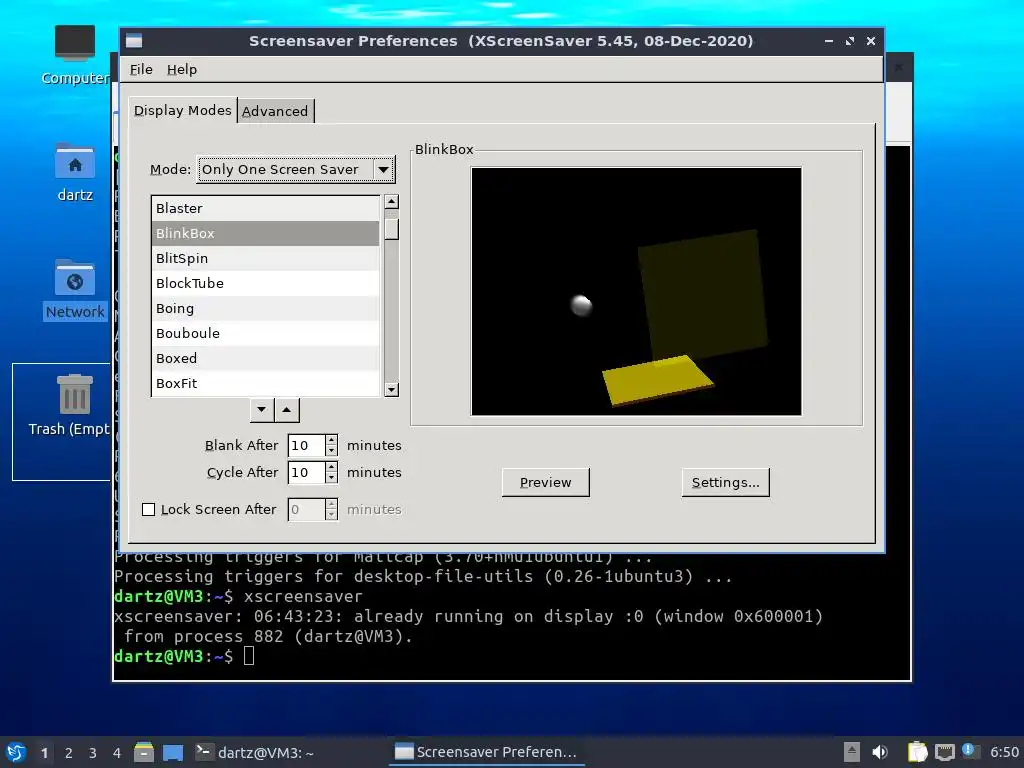Open the file manager from taskbar

(x=144, y=752)
